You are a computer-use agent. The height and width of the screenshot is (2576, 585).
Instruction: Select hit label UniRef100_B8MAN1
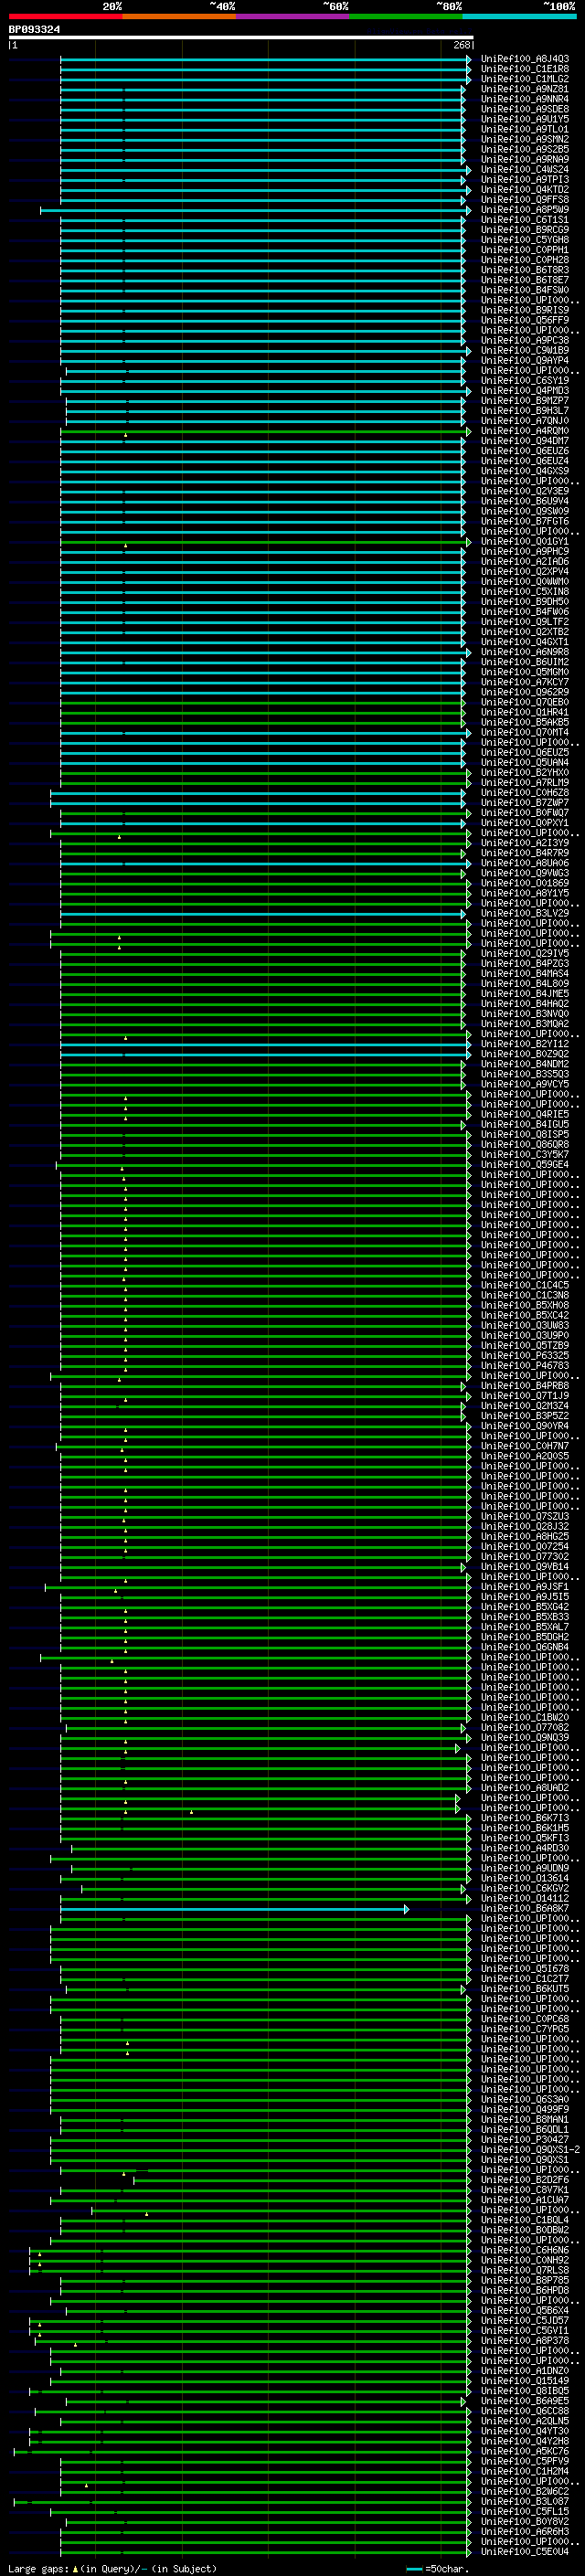(x=525, y=2120)
